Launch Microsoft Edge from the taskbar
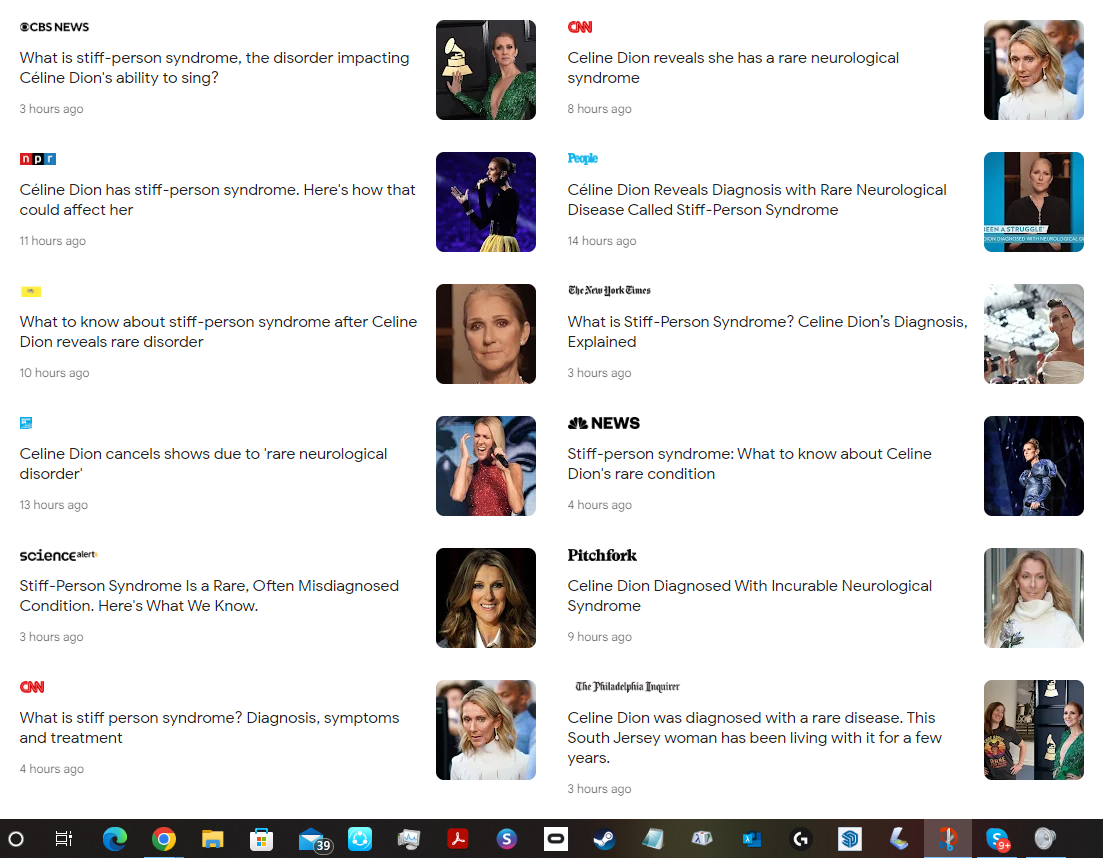The height and width of the screenshot is (858, 1103). coord(115,838)
